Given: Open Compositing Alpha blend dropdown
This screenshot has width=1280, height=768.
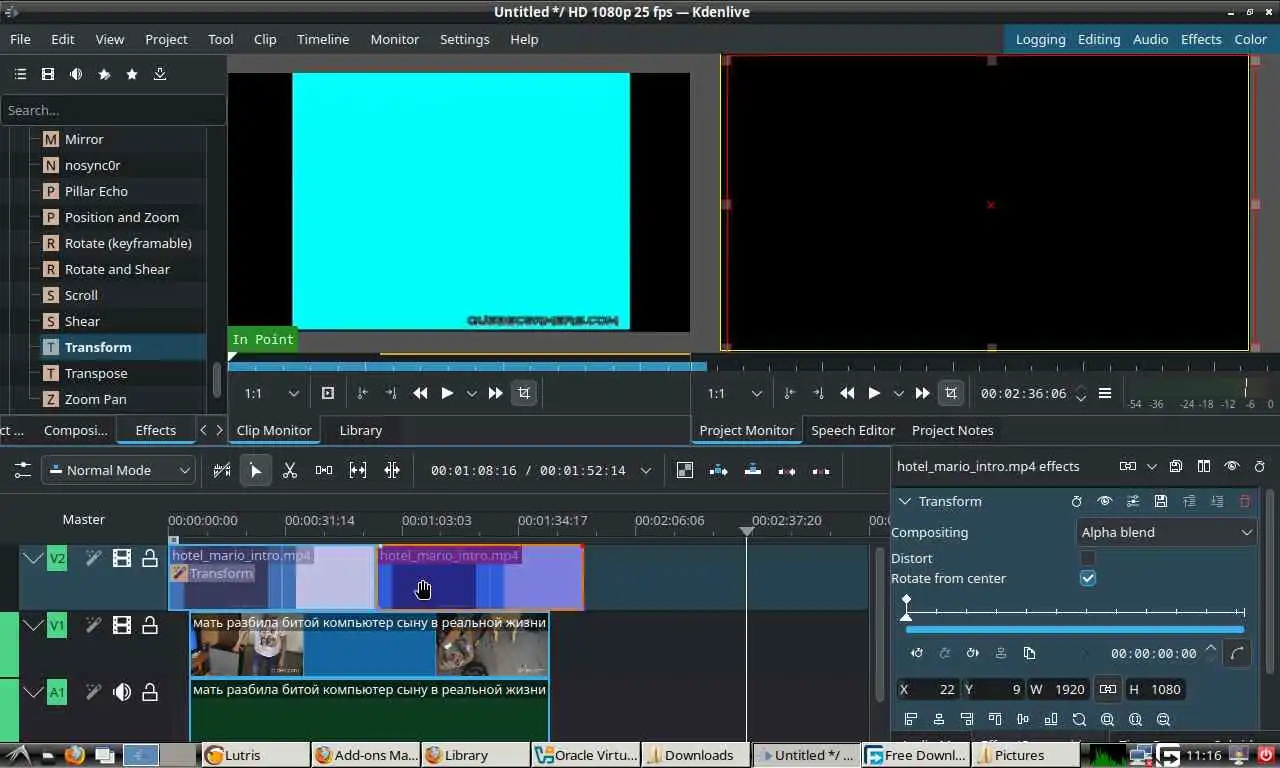Looking at the screenshot, I should [1166, 532].
